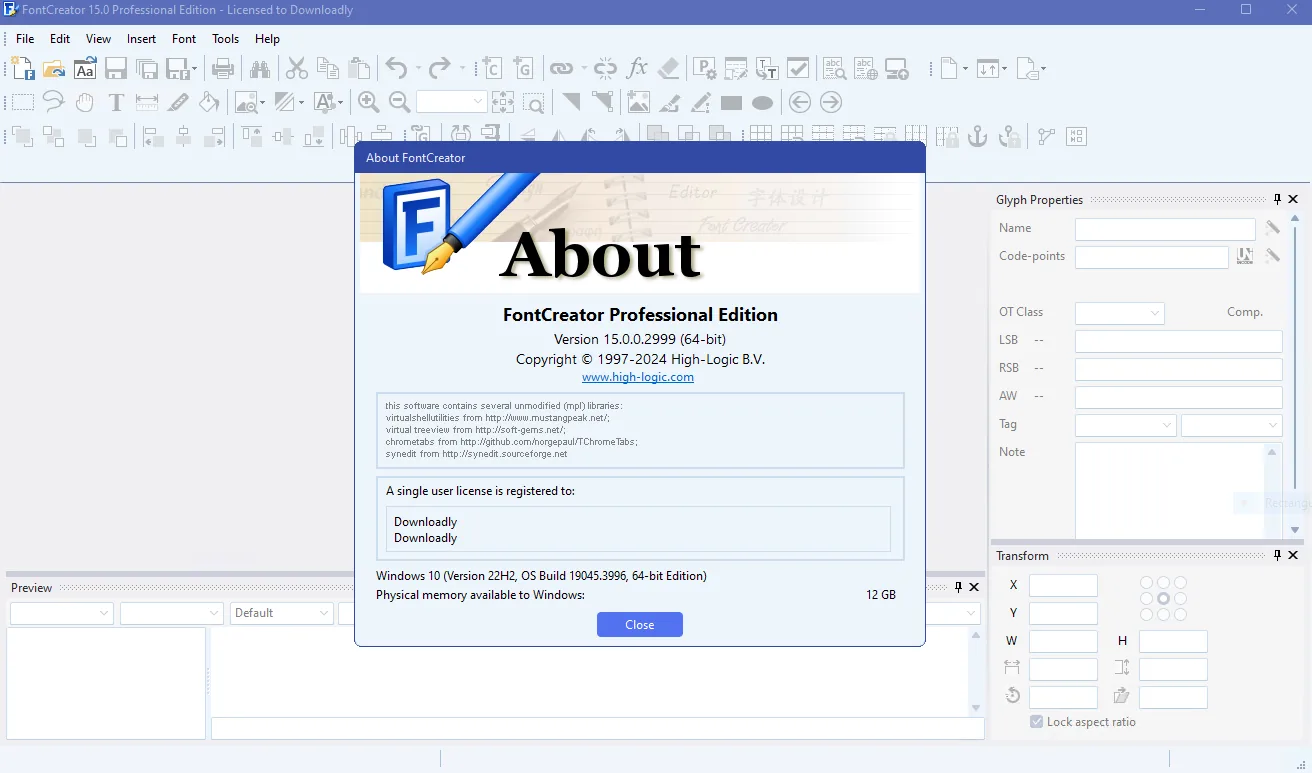The image size is (1312, 773).
Task: Click the Print icon in toolbar
Action: pos(223,68)
